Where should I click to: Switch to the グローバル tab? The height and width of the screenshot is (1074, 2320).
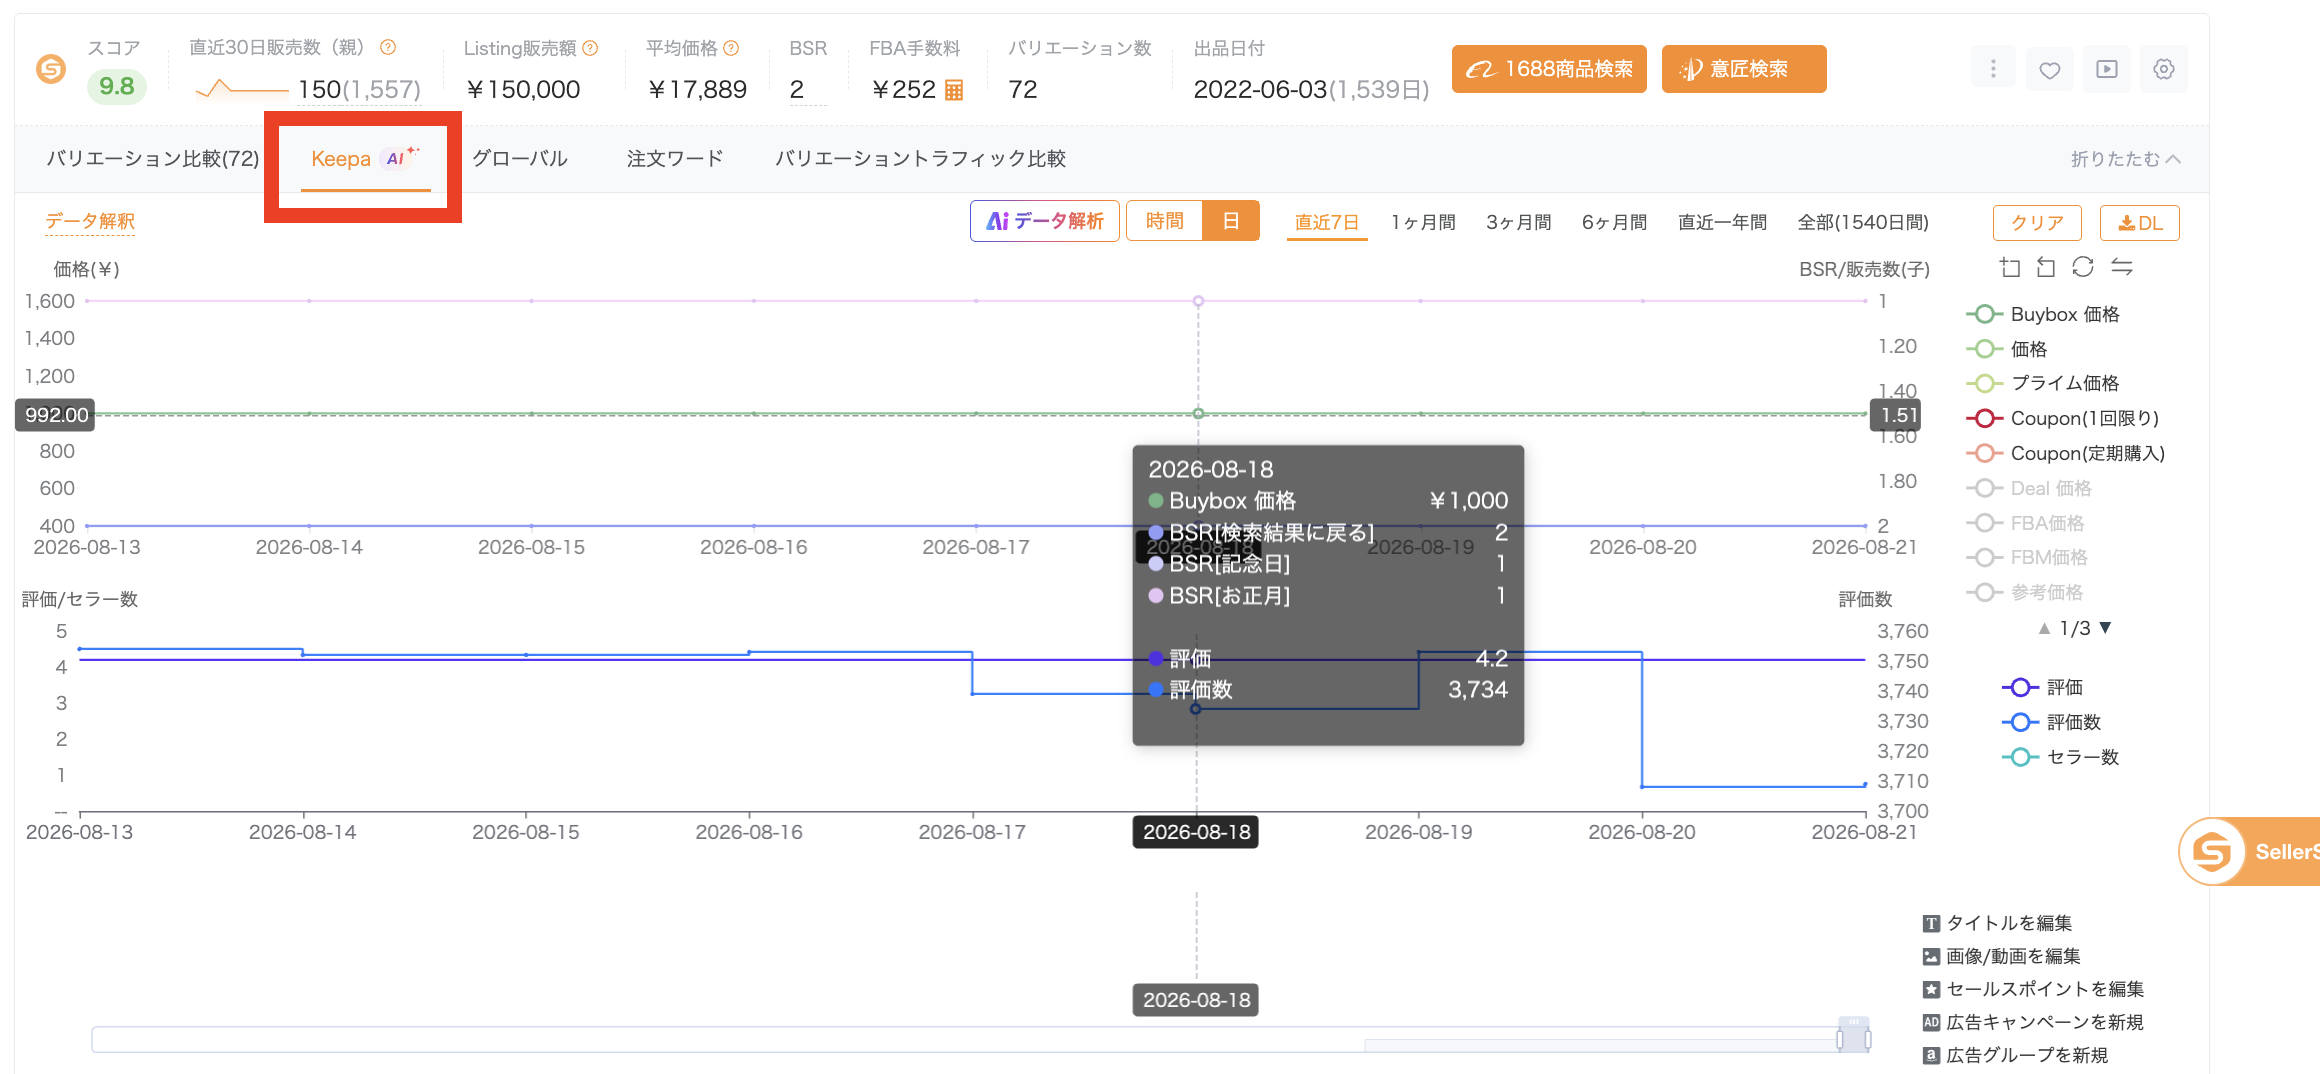520,159
